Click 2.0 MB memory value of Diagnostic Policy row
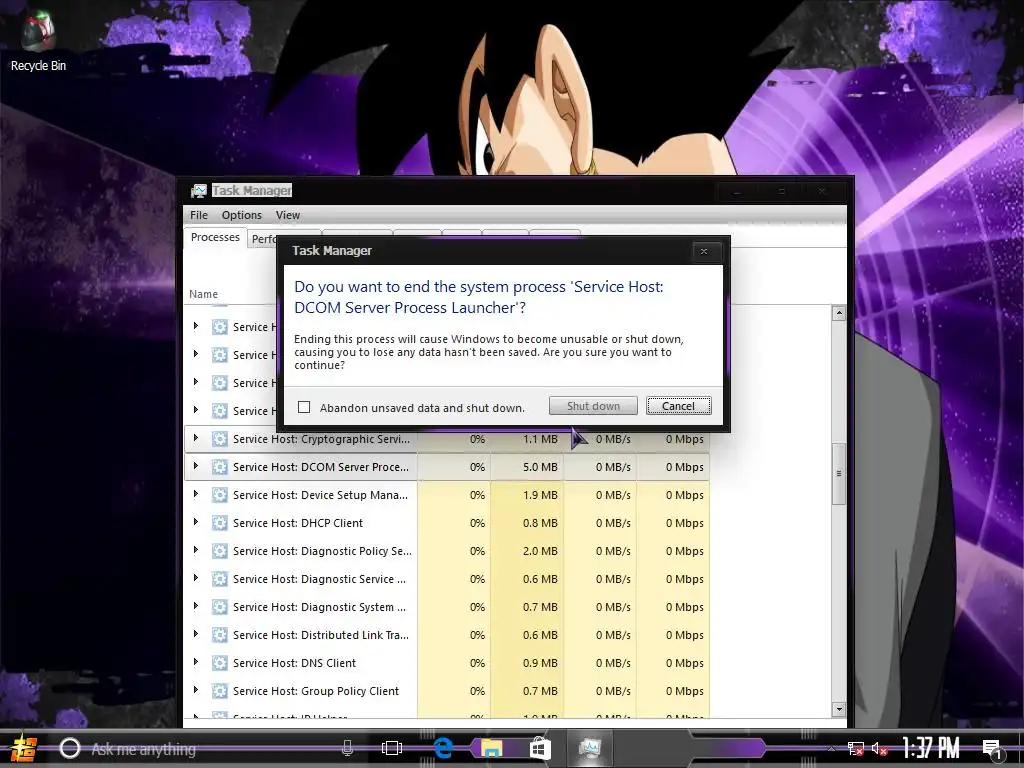Image resolution: width=1024 pixels, height=768 pixels. point(540,551)
